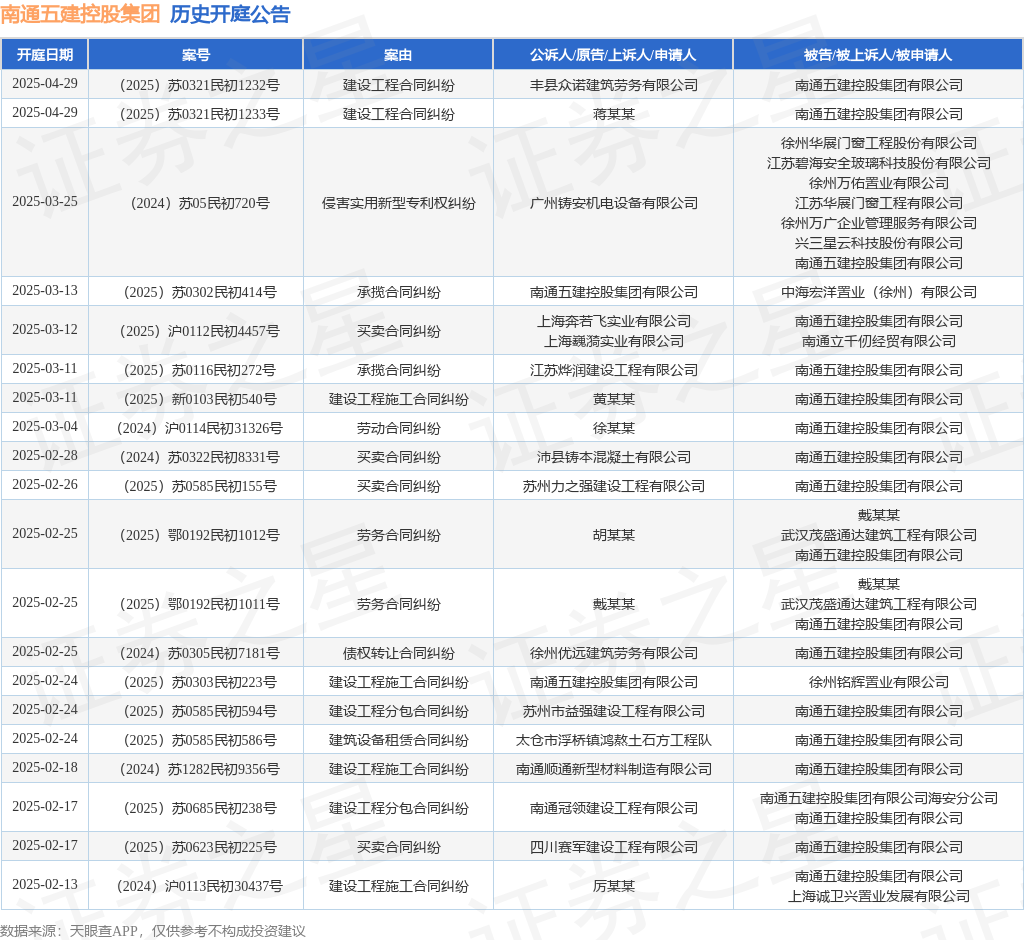
Task: Click the 劳动合同纠纷 case cause
Action: click(x=398, y=428)
